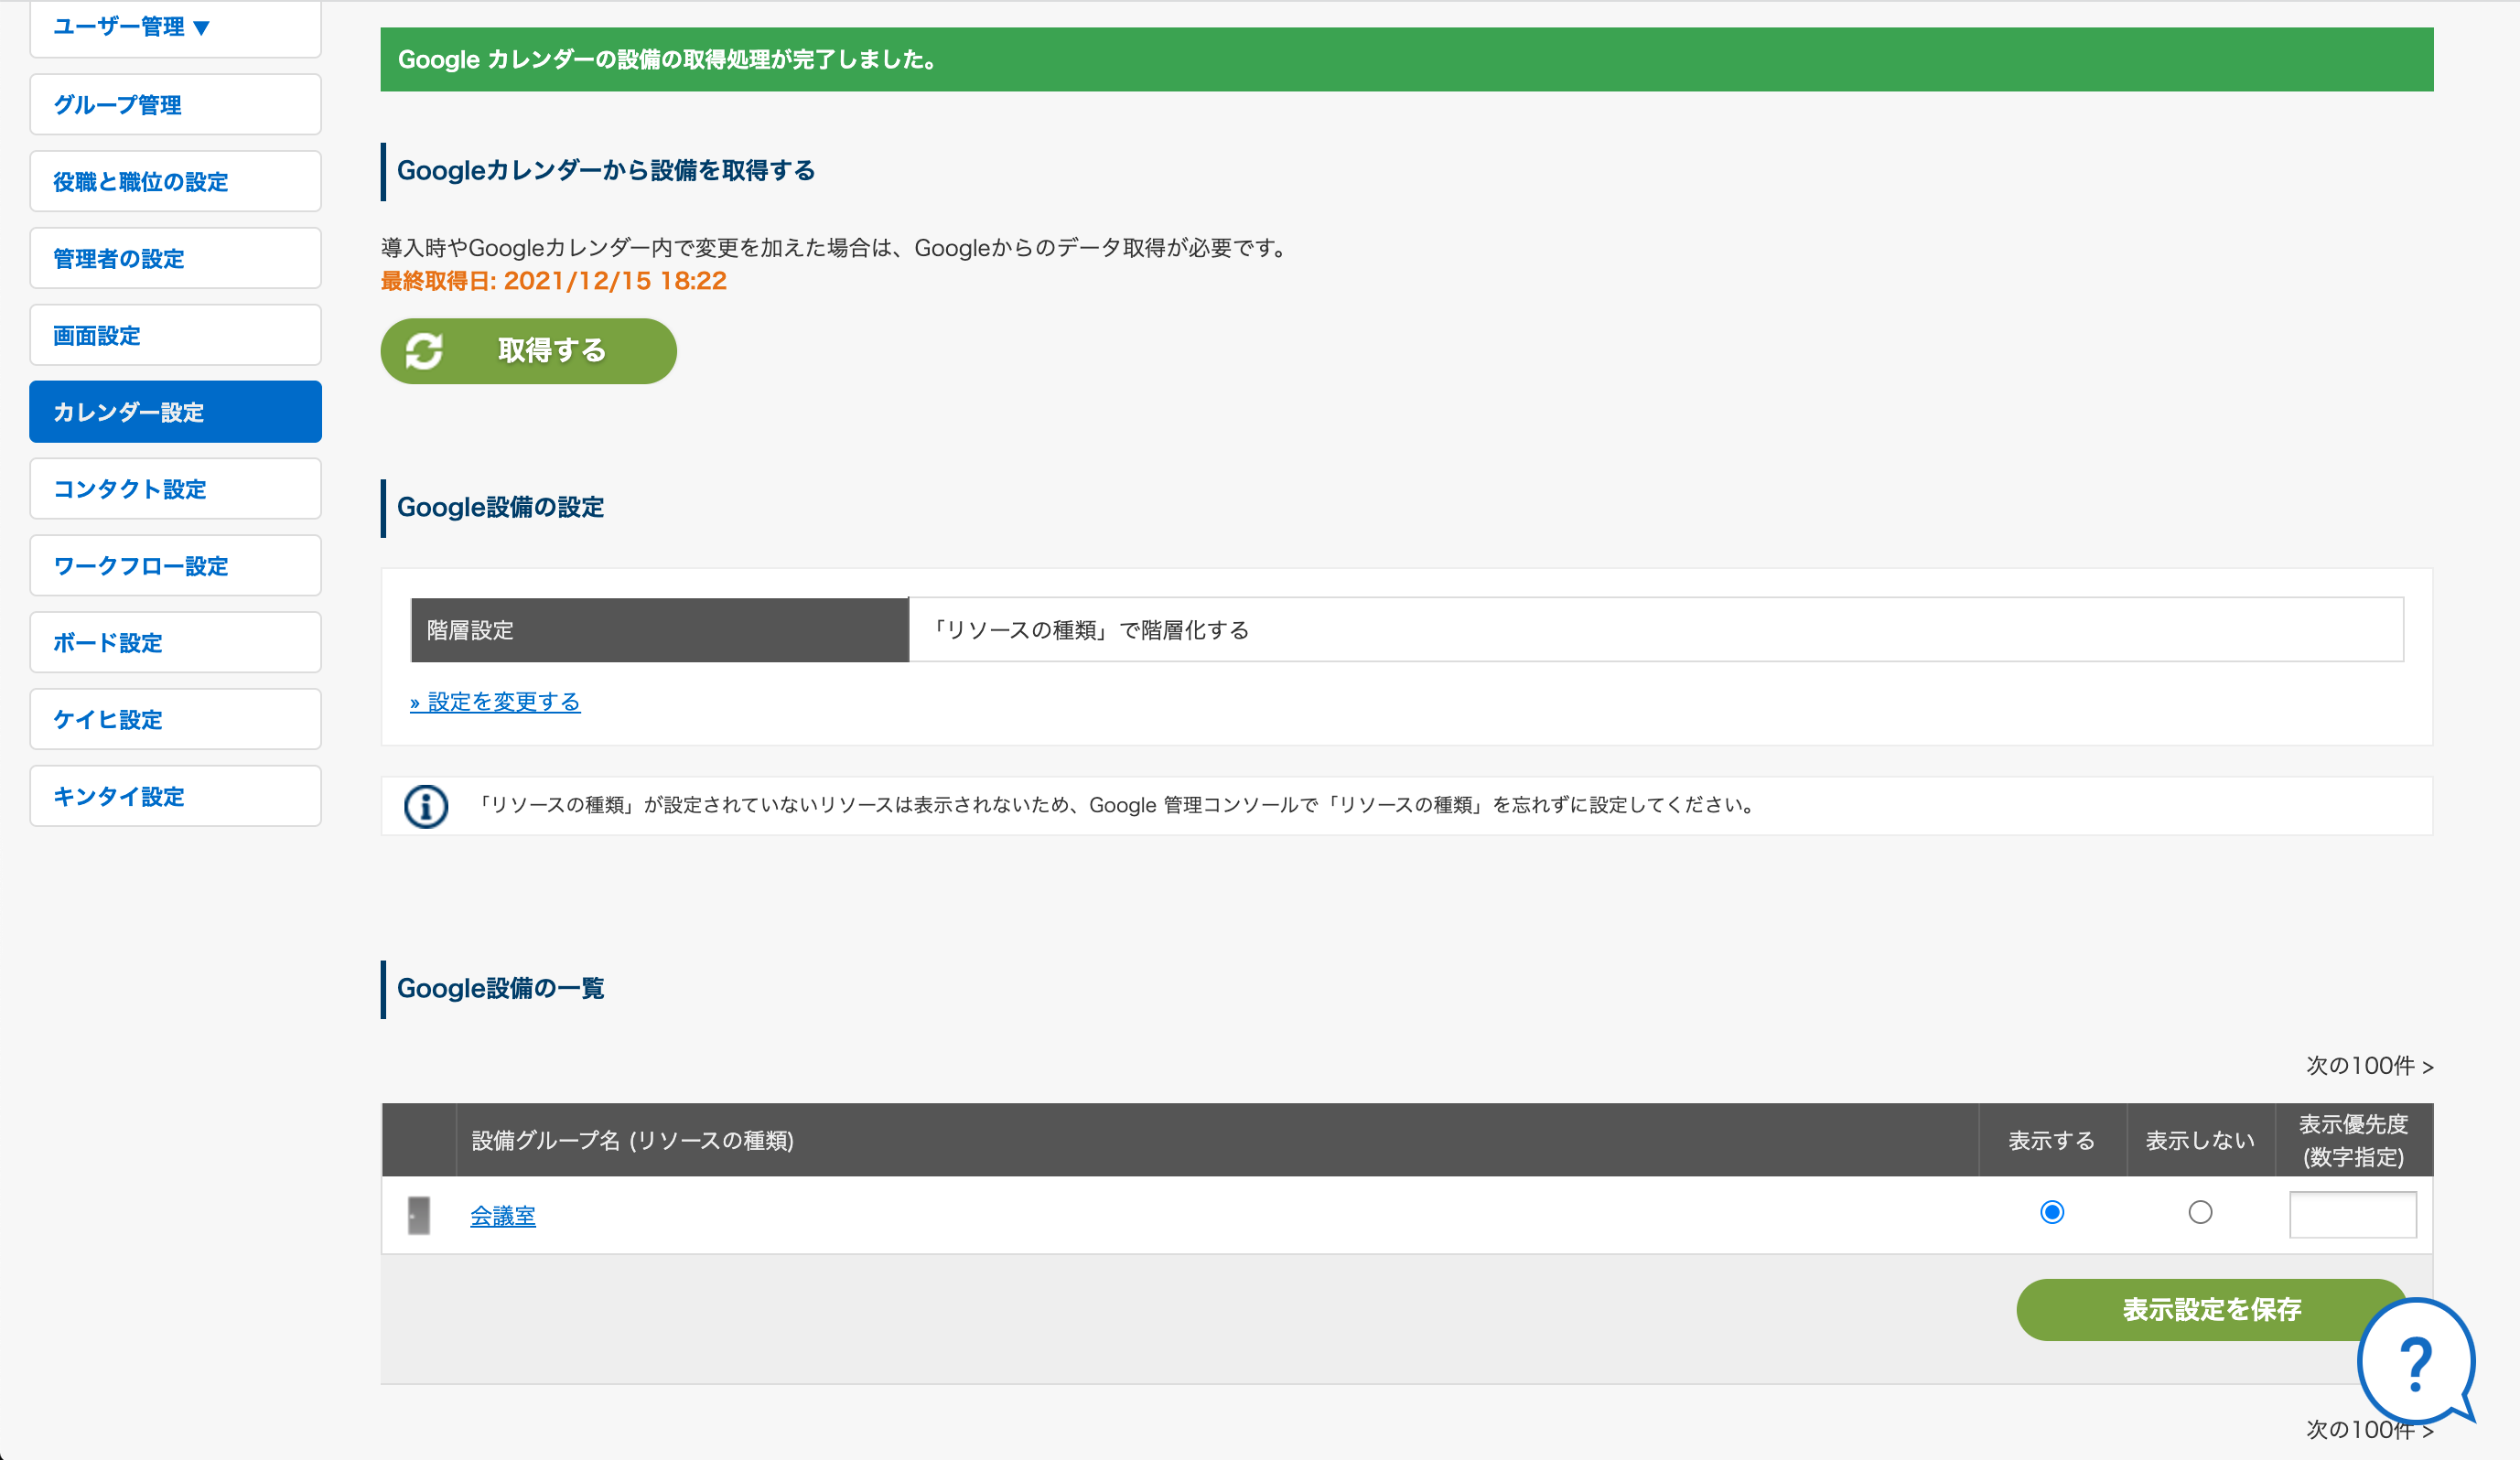
Task: Click the refresh icon on 取得する button
Action: click(424, 351)
